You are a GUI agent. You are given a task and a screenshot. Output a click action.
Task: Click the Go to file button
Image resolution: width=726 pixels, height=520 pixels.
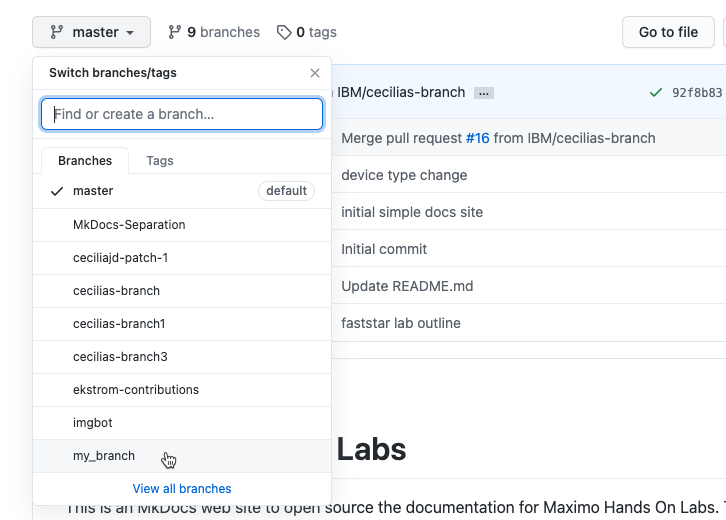coord(668,32)
